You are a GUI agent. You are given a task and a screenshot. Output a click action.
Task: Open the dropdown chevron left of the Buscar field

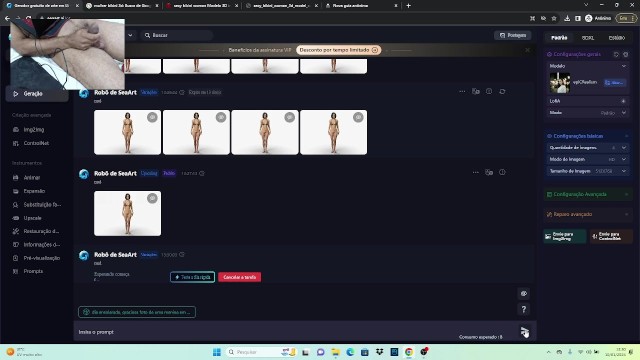(x=130, y=36)
